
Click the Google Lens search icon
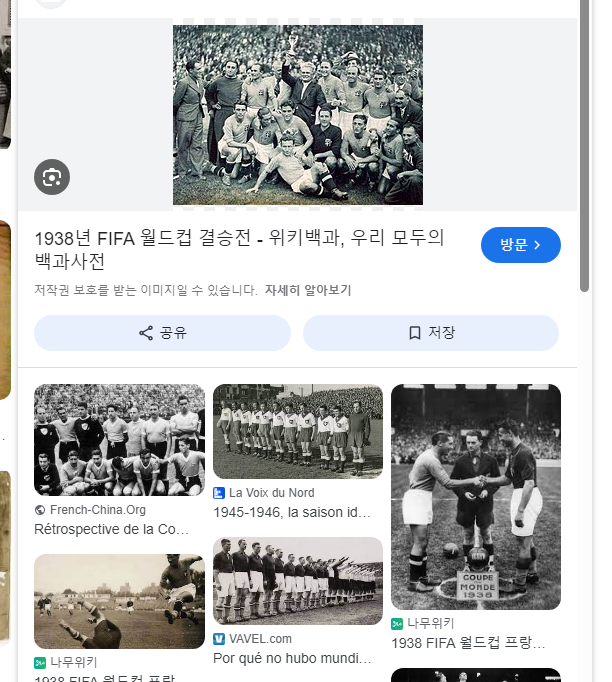[52, 177]
